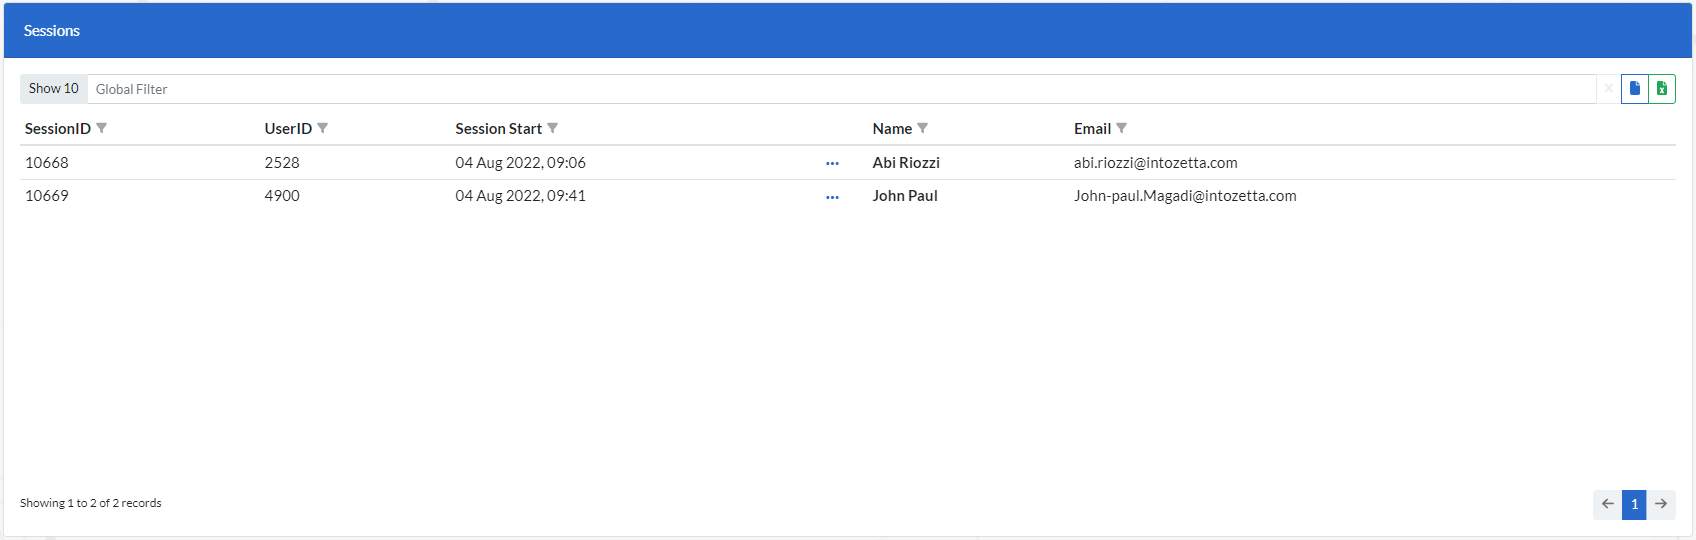Viewport: 1696px width, 540px height.
Task: Click the email John-paul.Magadi@intozetta.com
Action: pyautogui.click(x=1185, y=196)
